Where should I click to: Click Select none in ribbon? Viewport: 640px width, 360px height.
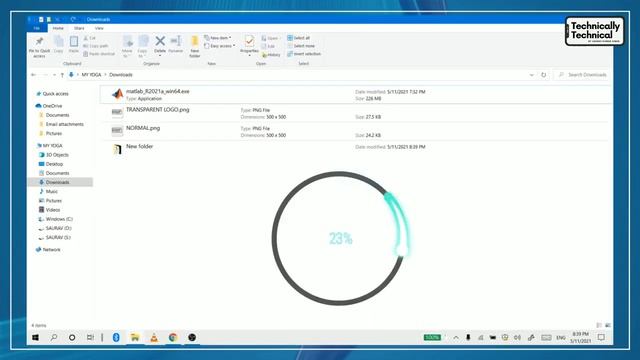(x=301, y=46)
